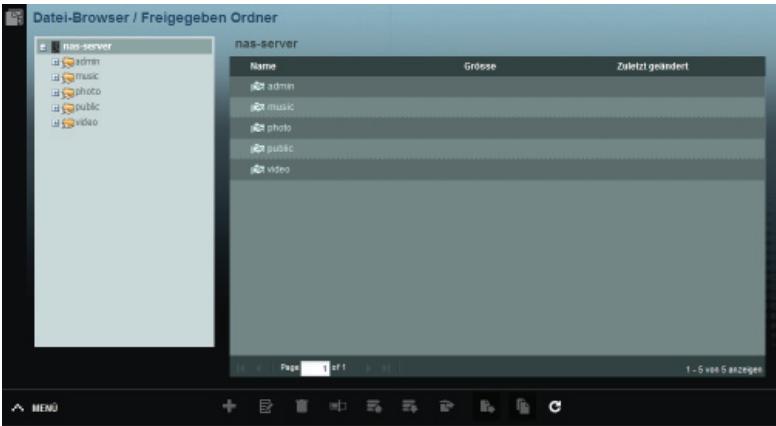This screenshot has width=776, height=426.
Task: Select public label in the tree
Action: point(88,107)
